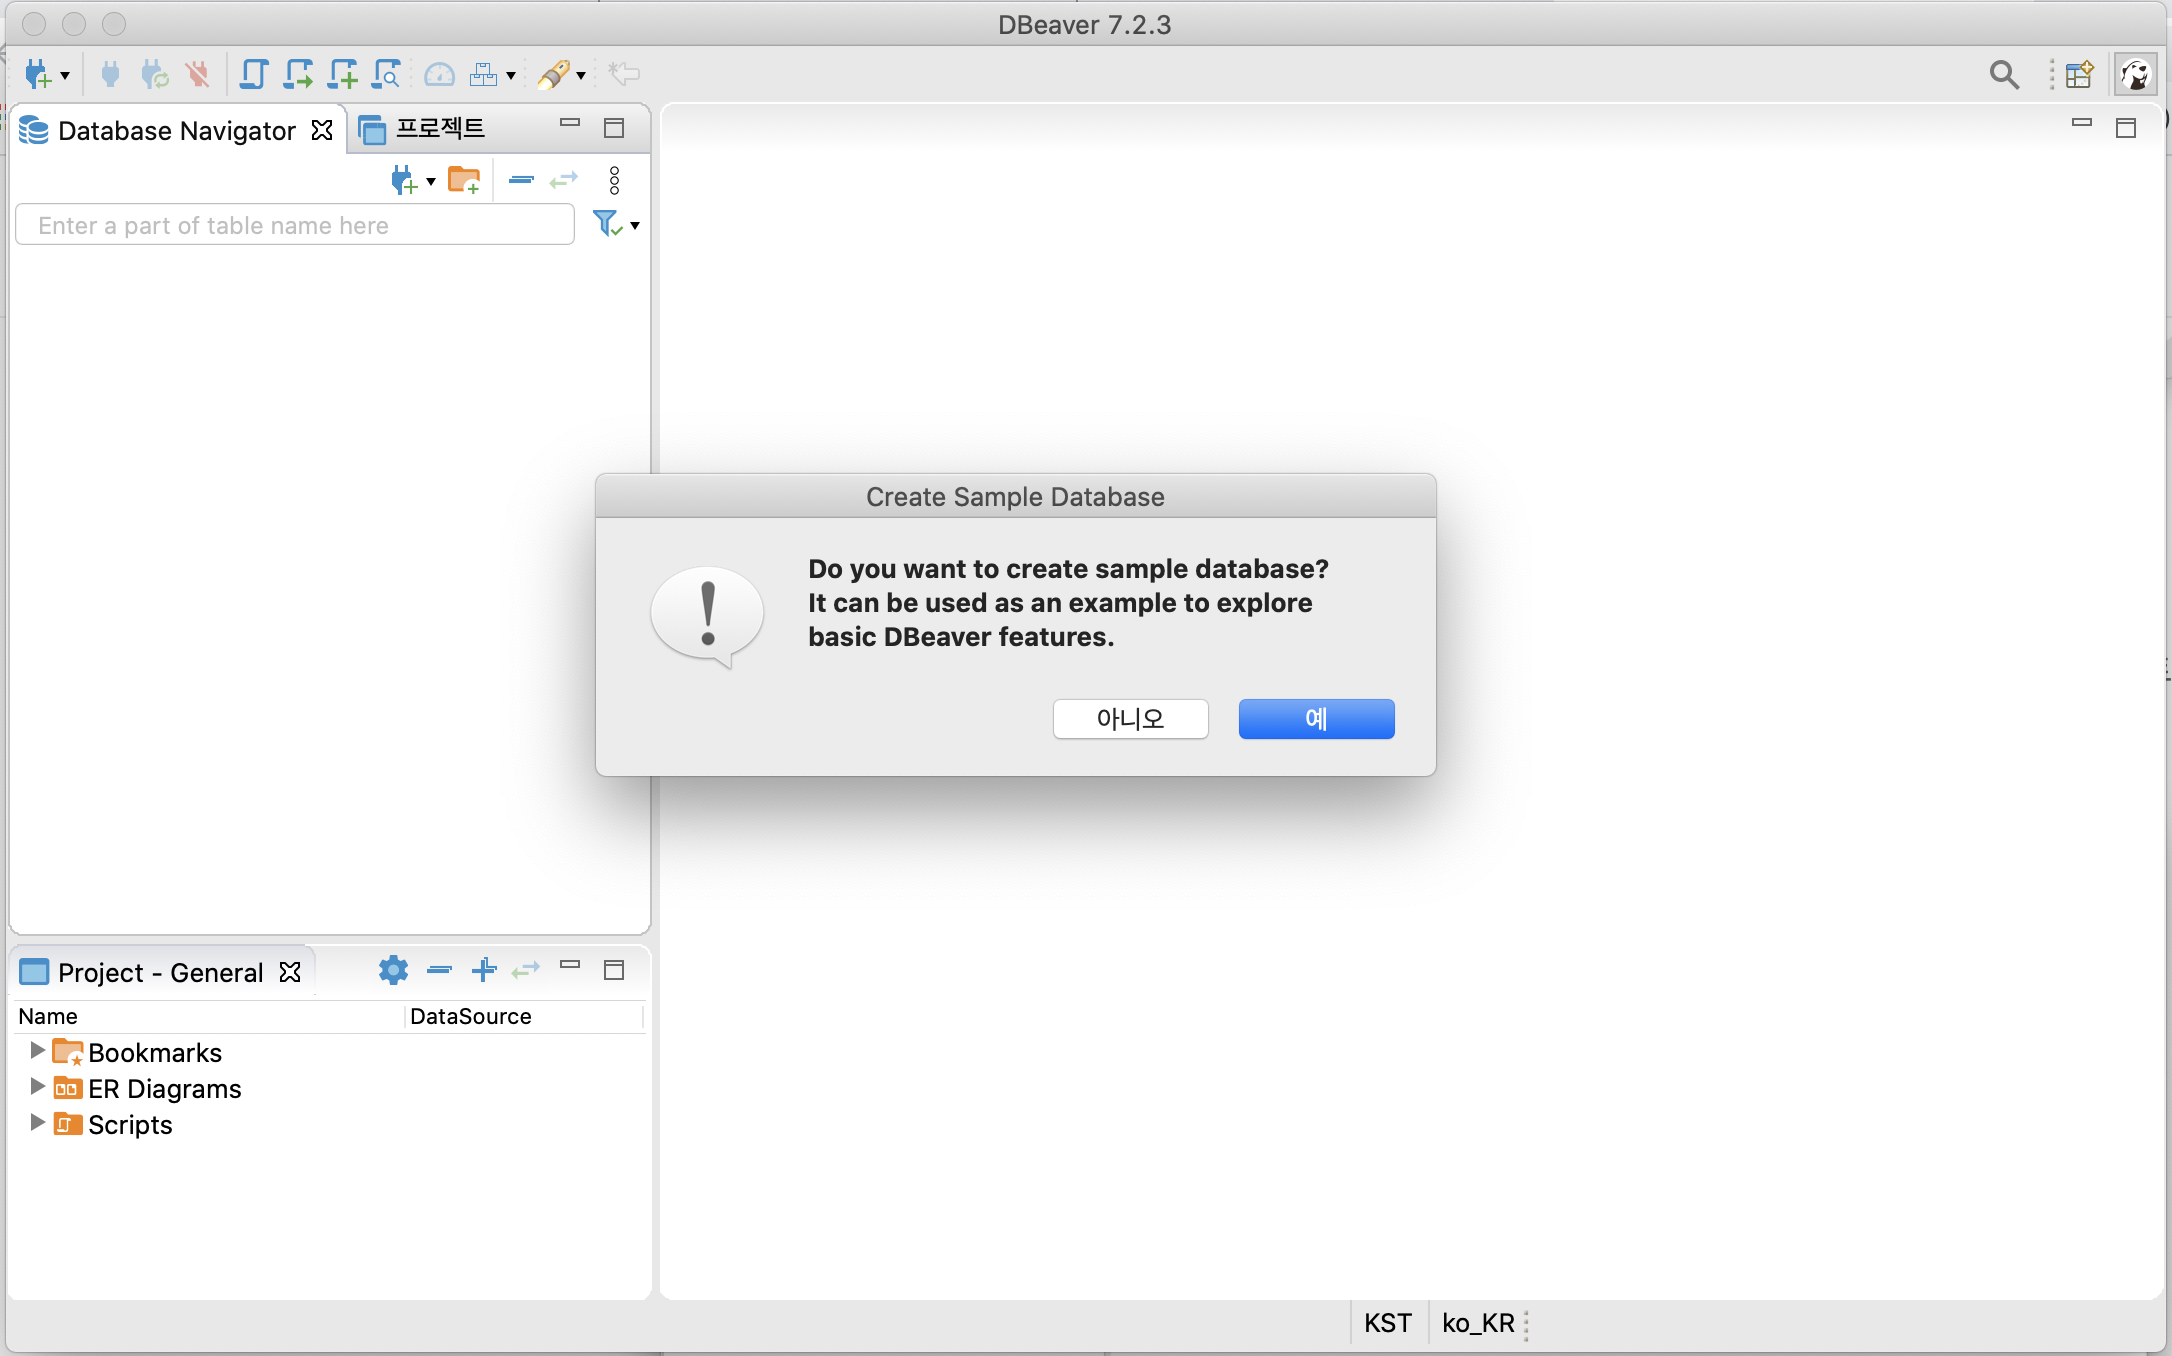
Task: Select the Database Navigator tab
Action: click(176, 131)
